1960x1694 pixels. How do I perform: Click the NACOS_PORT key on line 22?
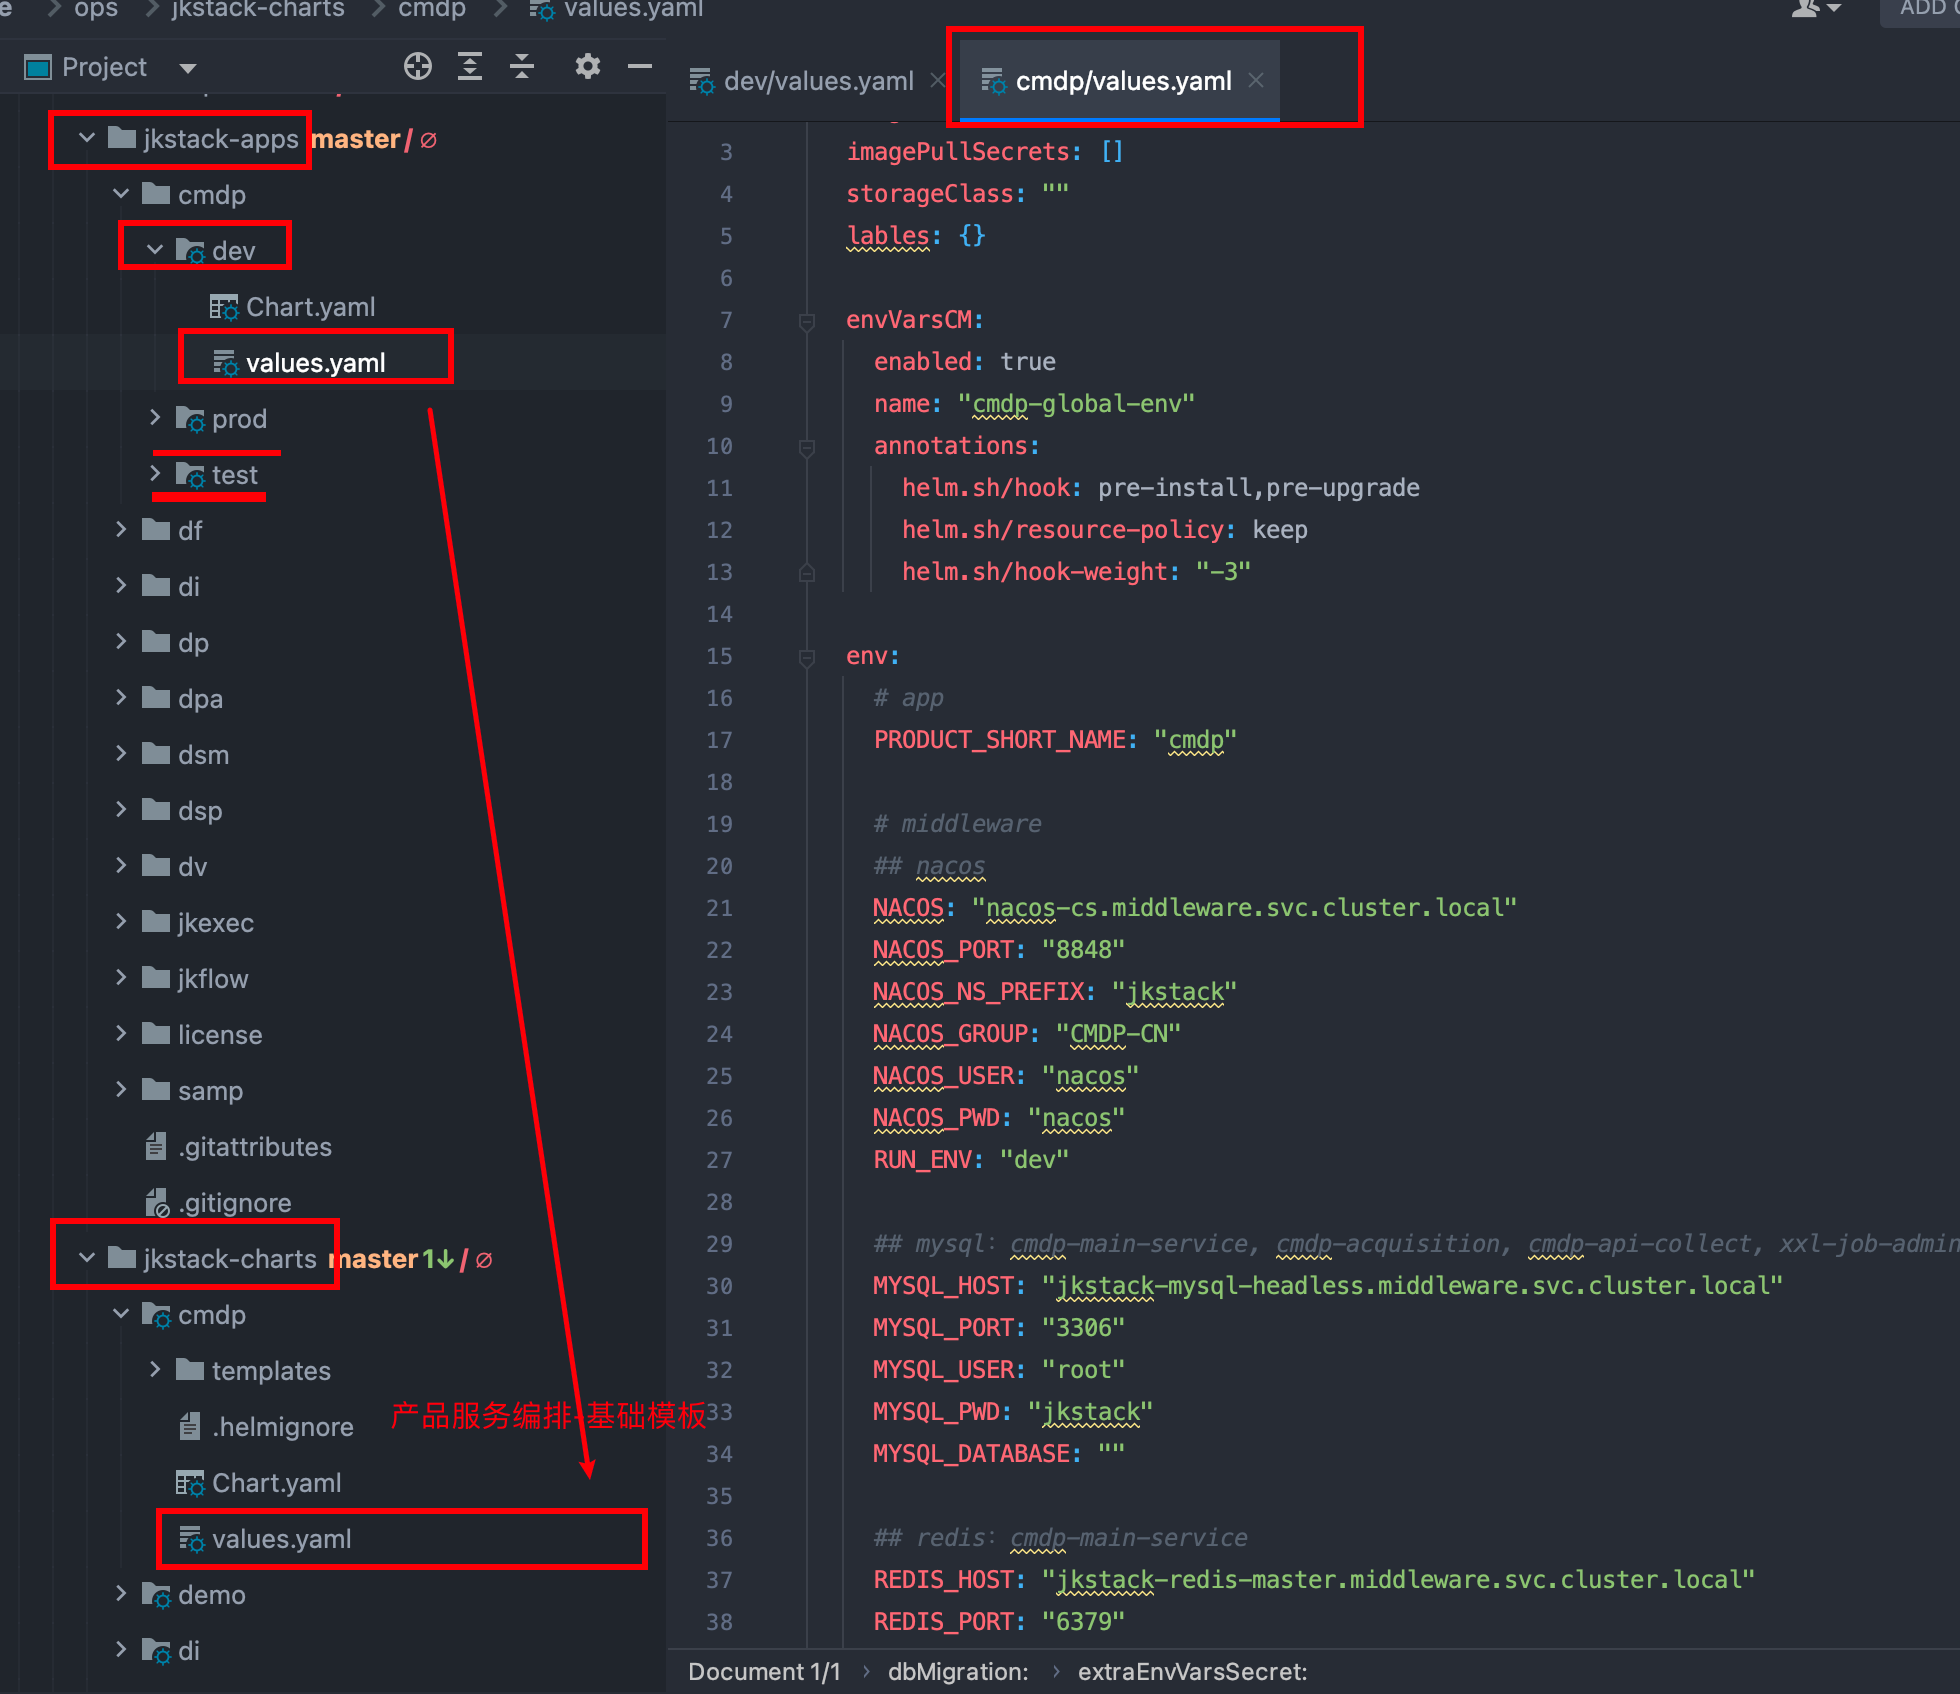point(943,950)
